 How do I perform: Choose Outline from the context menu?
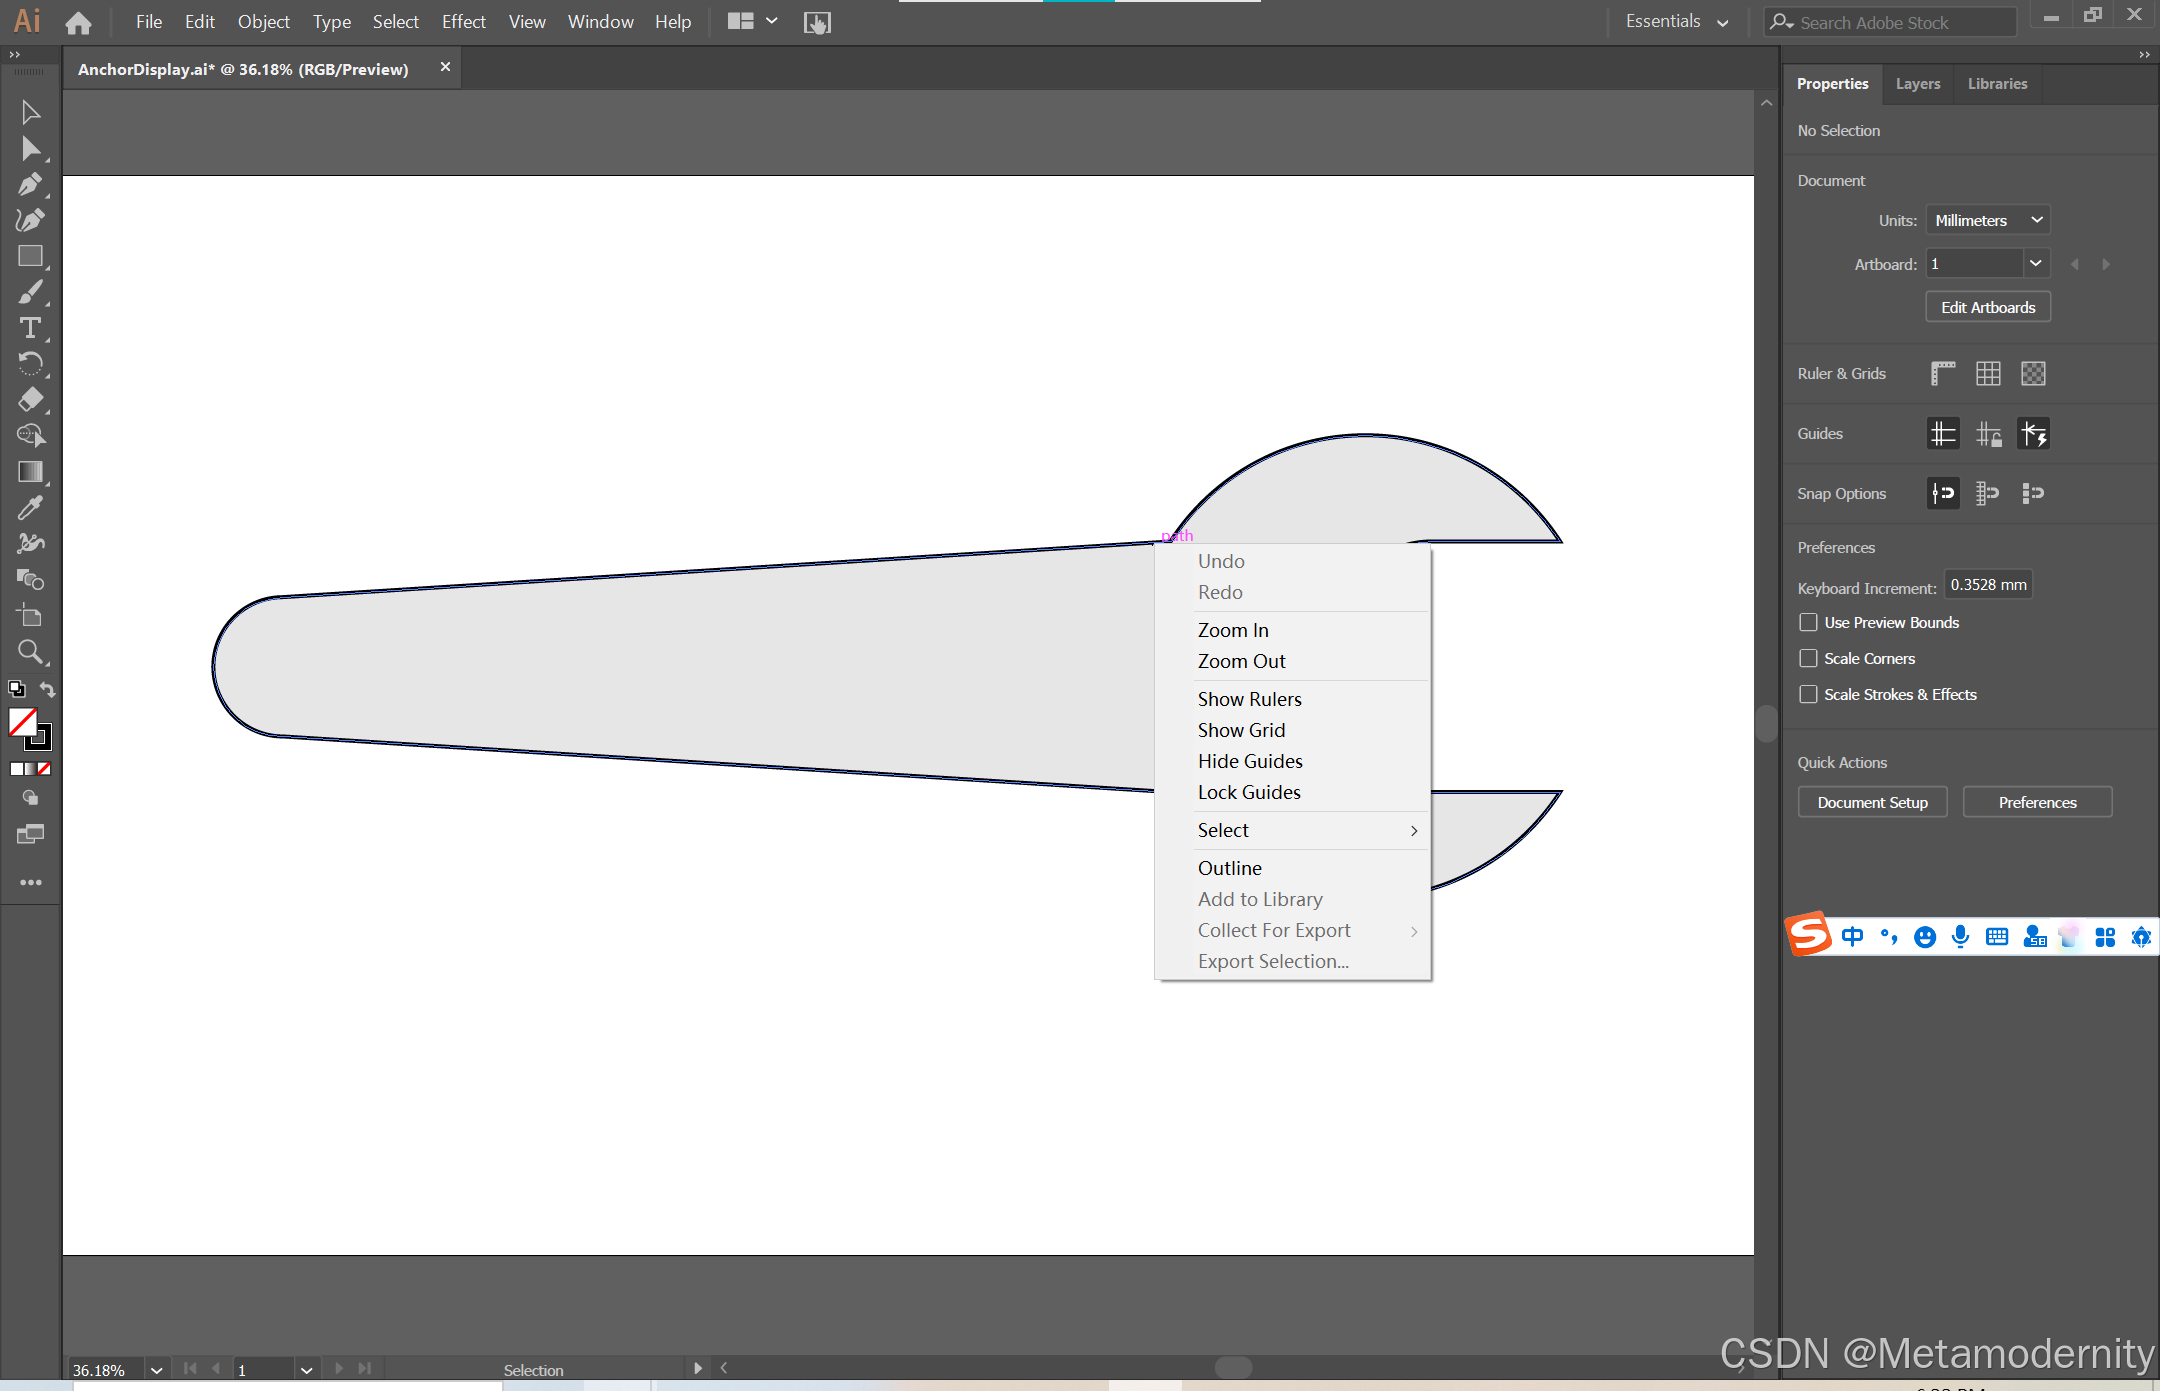(1229, 868)
